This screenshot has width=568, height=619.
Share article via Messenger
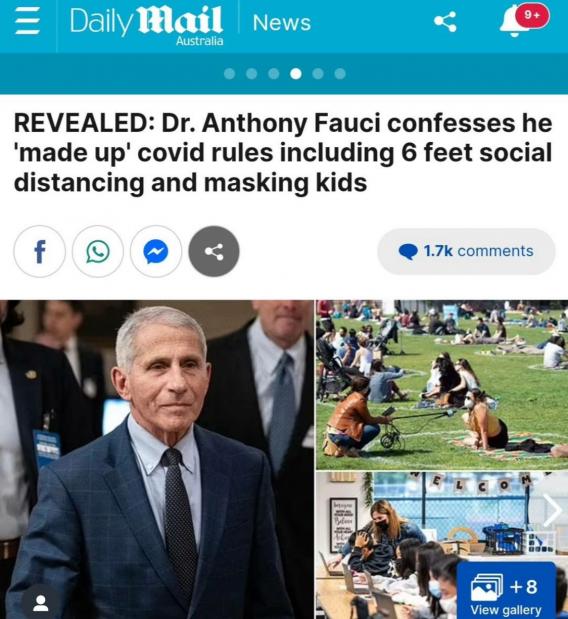(x=156, y=251)
